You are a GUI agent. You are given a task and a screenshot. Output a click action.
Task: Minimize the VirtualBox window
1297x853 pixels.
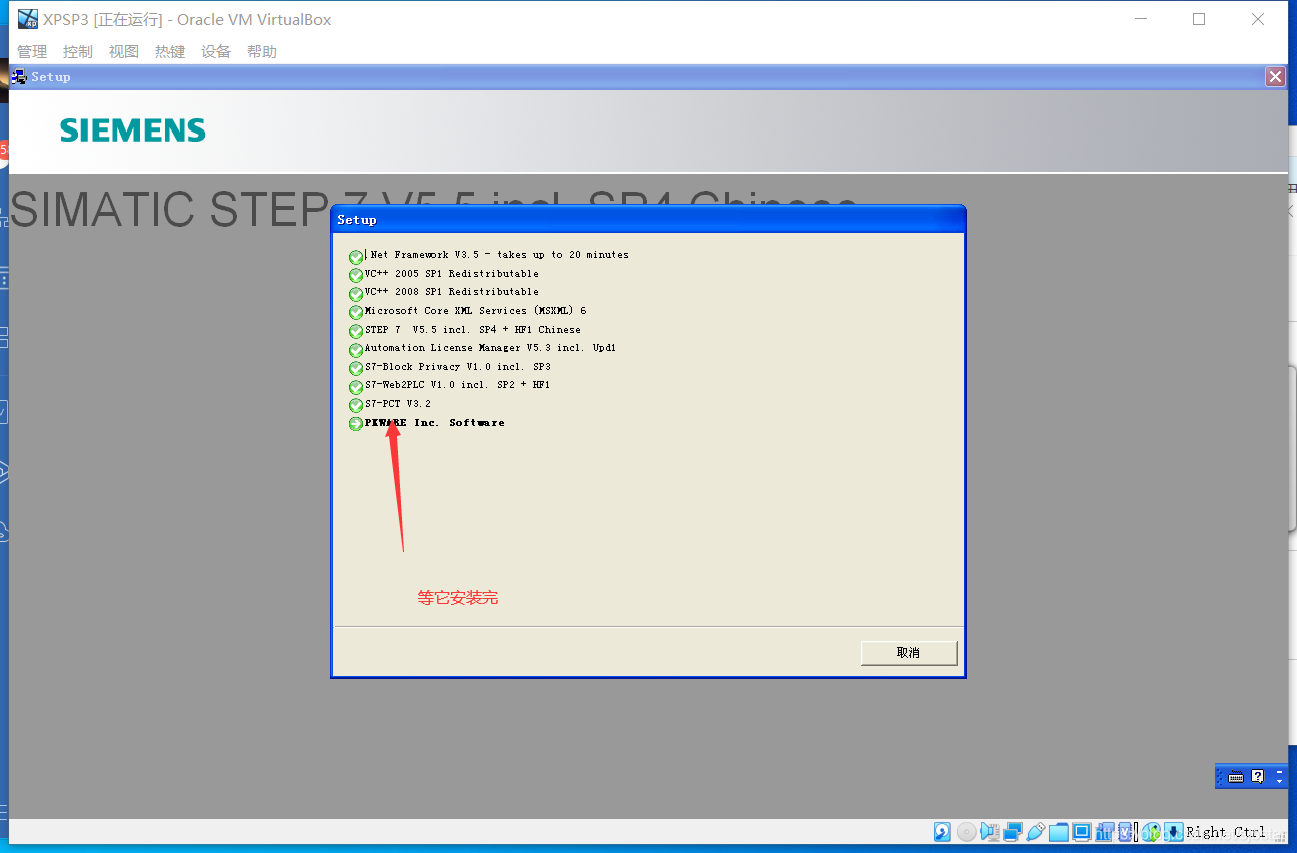pyautogui.click(x=1140, y=19)
